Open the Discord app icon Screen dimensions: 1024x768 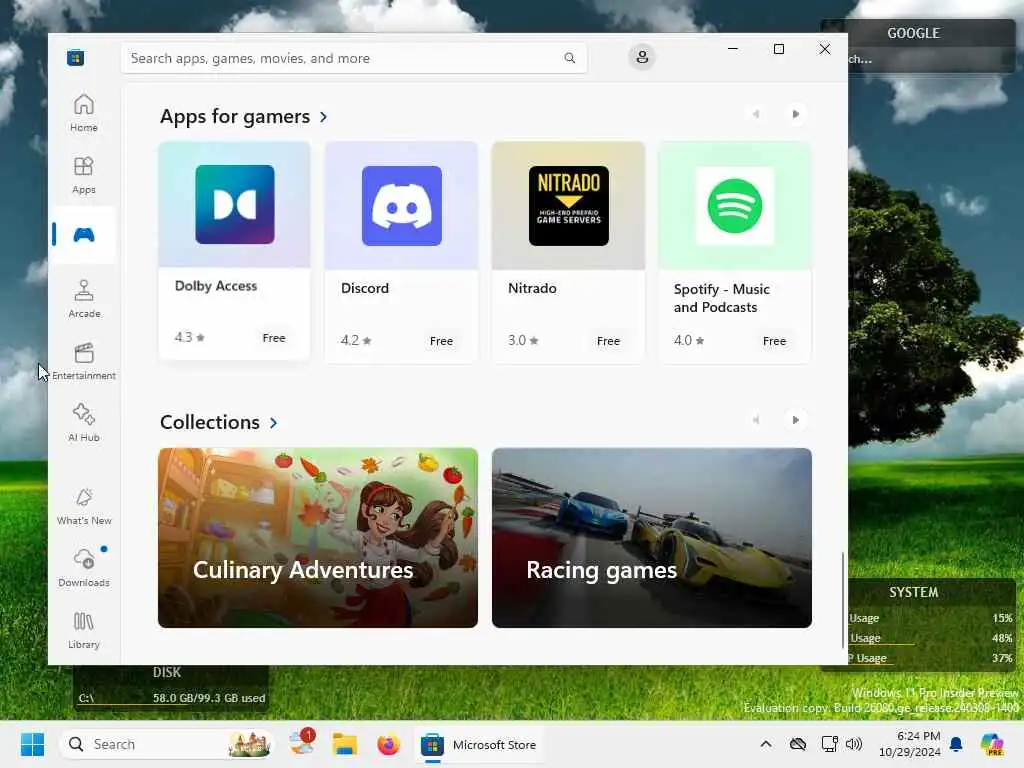(x=402, y=206)
